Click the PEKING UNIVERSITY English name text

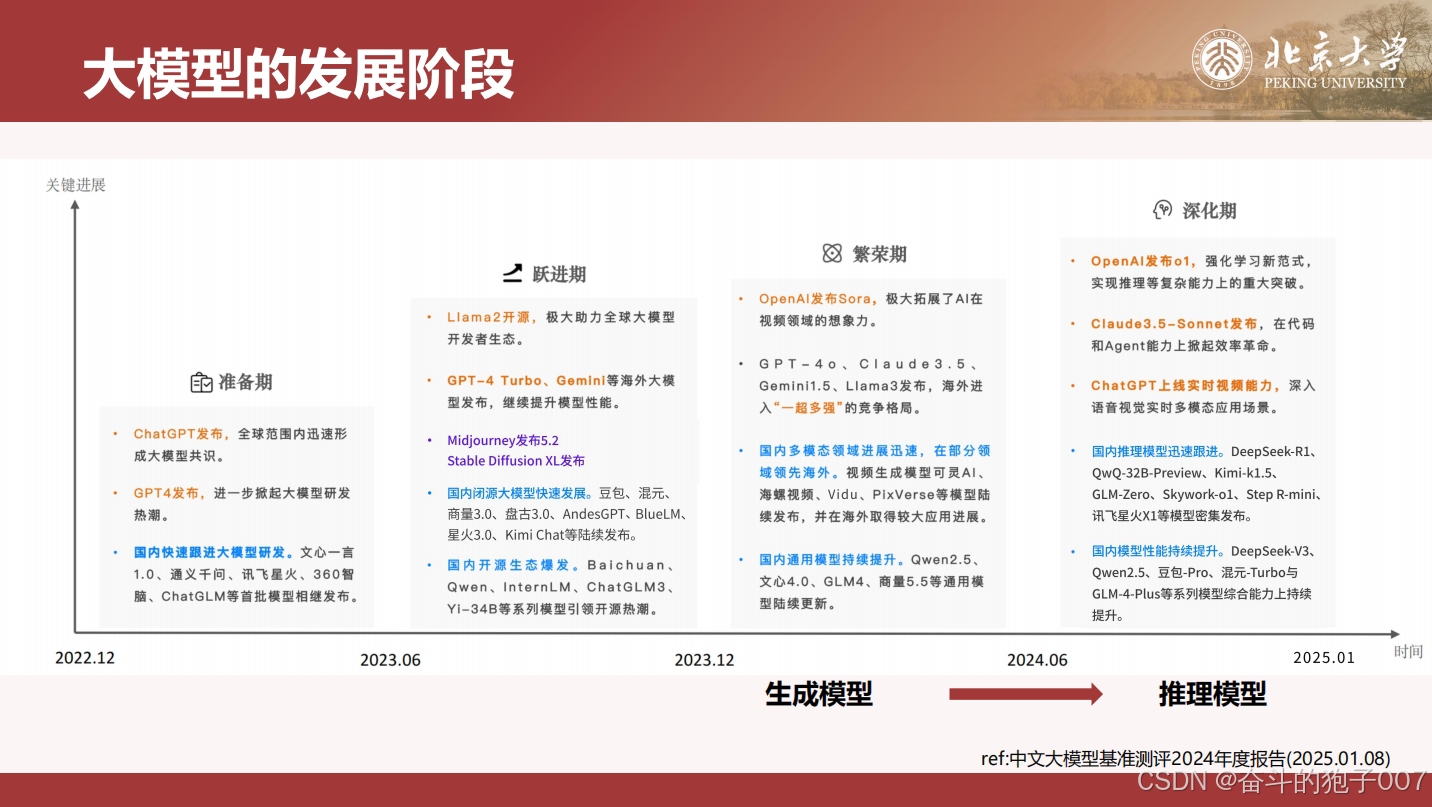coord(1335,83)
